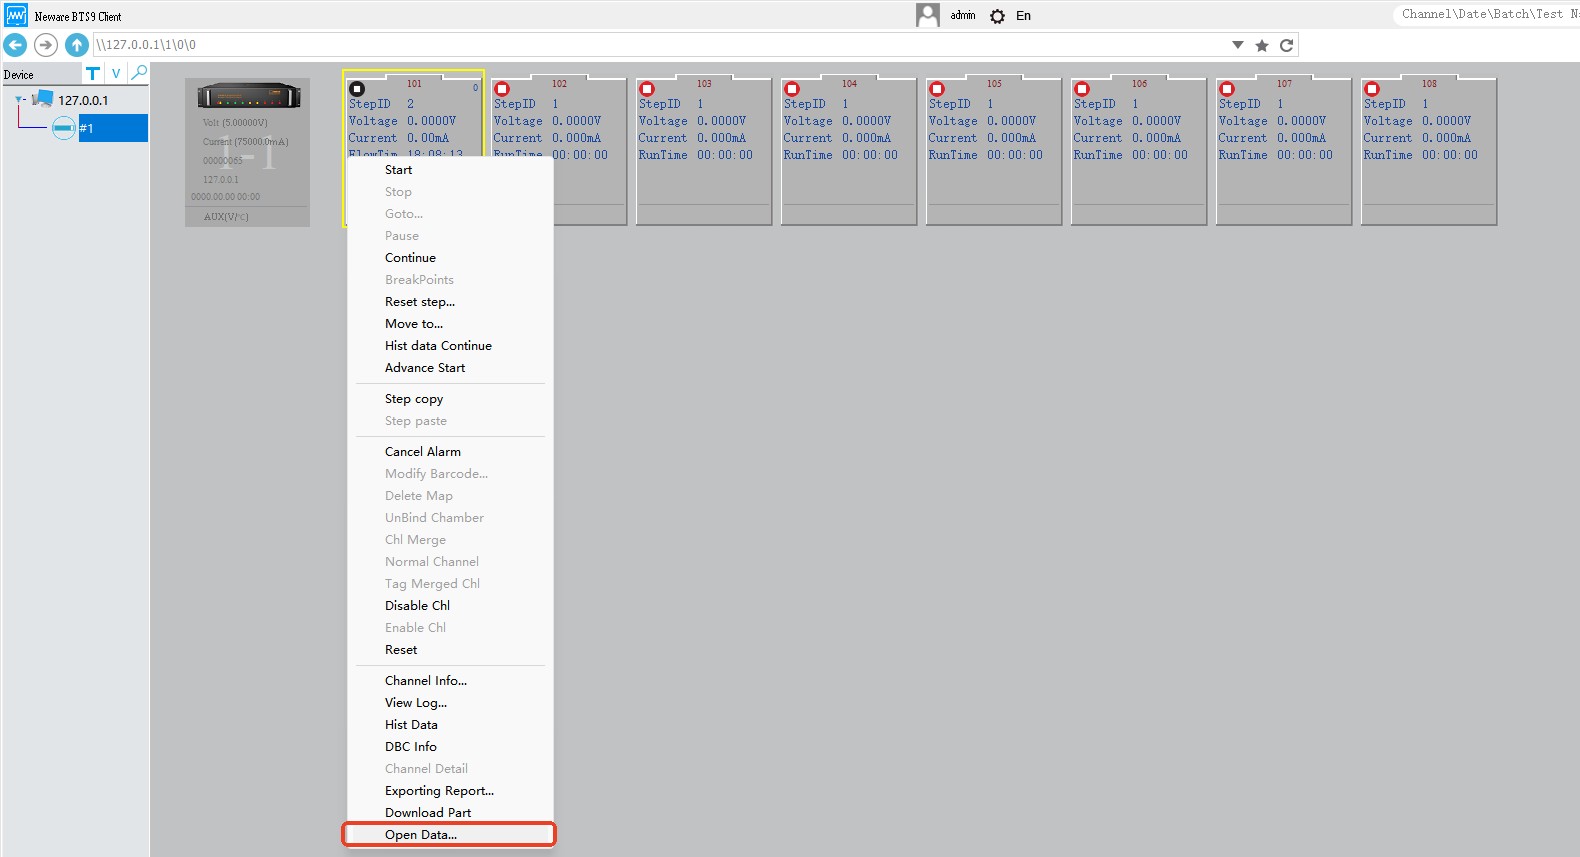Image resolution: width=1580 pixels, height=857 pixels.
Task: Click the V filter icon in Device panel
Action: pos(116,73)
